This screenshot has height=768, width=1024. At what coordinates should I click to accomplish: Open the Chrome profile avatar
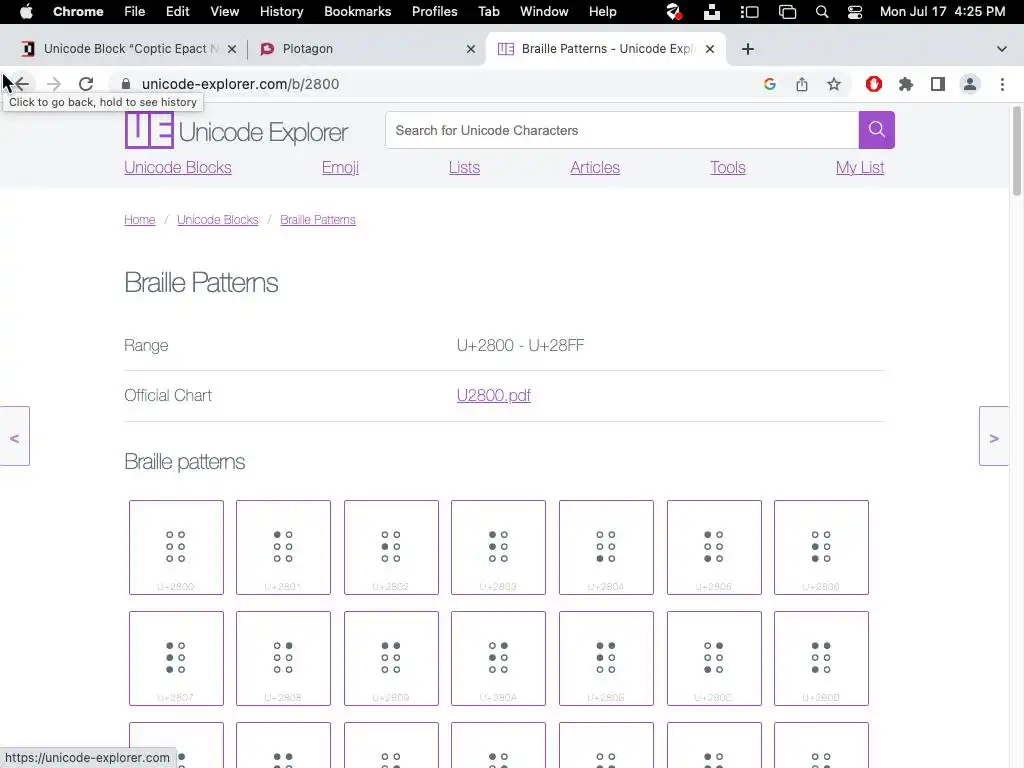(x=970, y=84)
